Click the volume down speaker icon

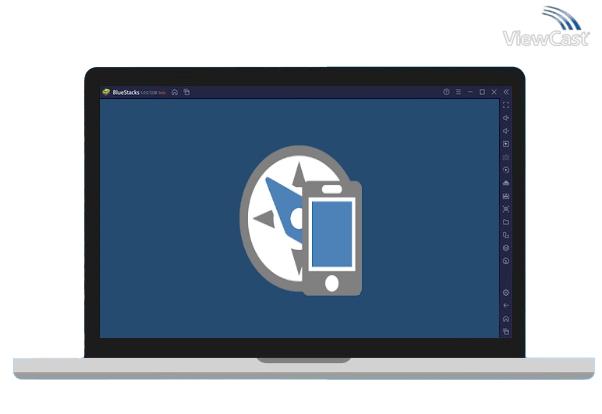[x=506, y=131]
